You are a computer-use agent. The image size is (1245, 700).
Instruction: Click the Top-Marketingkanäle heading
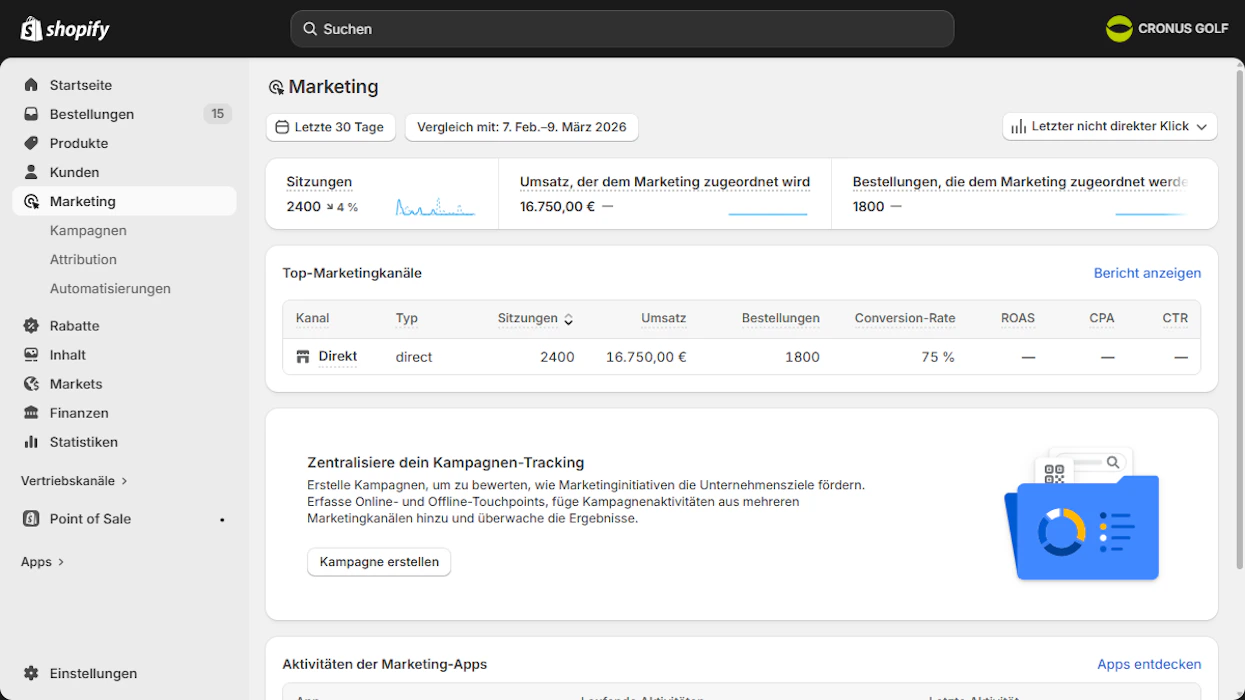click(x=352, y=273)
